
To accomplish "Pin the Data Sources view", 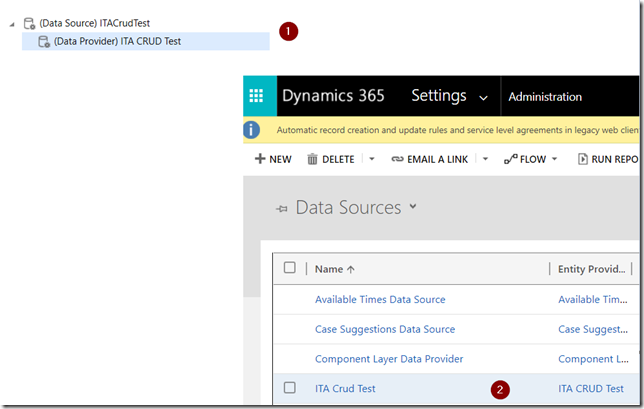I will point(282,209).
